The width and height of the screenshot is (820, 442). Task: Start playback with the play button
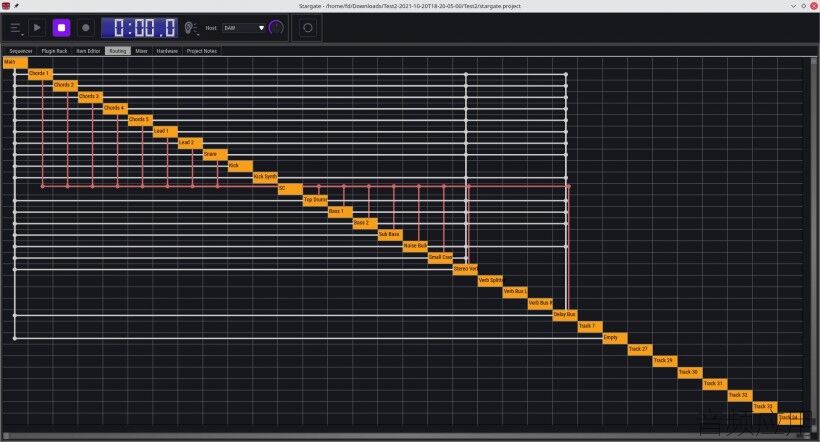tap(37, 28)
